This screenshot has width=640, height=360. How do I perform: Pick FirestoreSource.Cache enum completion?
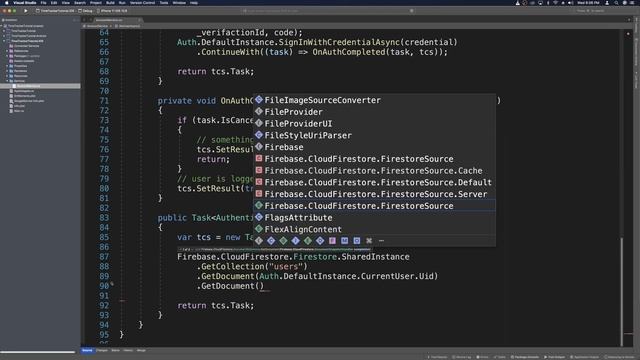point(375,171)
